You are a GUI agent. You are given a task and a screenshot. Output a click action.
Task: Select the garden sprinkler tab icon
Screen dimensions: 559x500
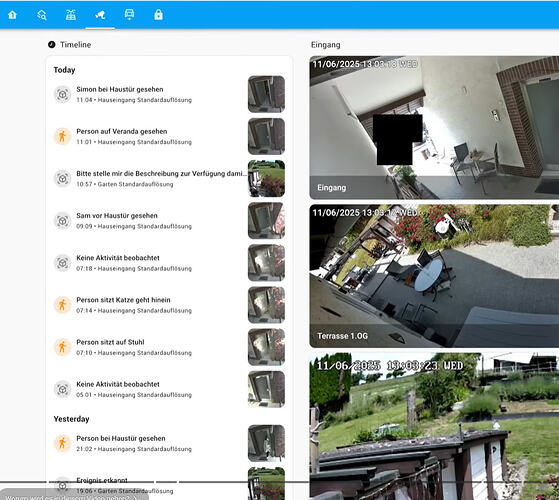click(x=71, y=15)
